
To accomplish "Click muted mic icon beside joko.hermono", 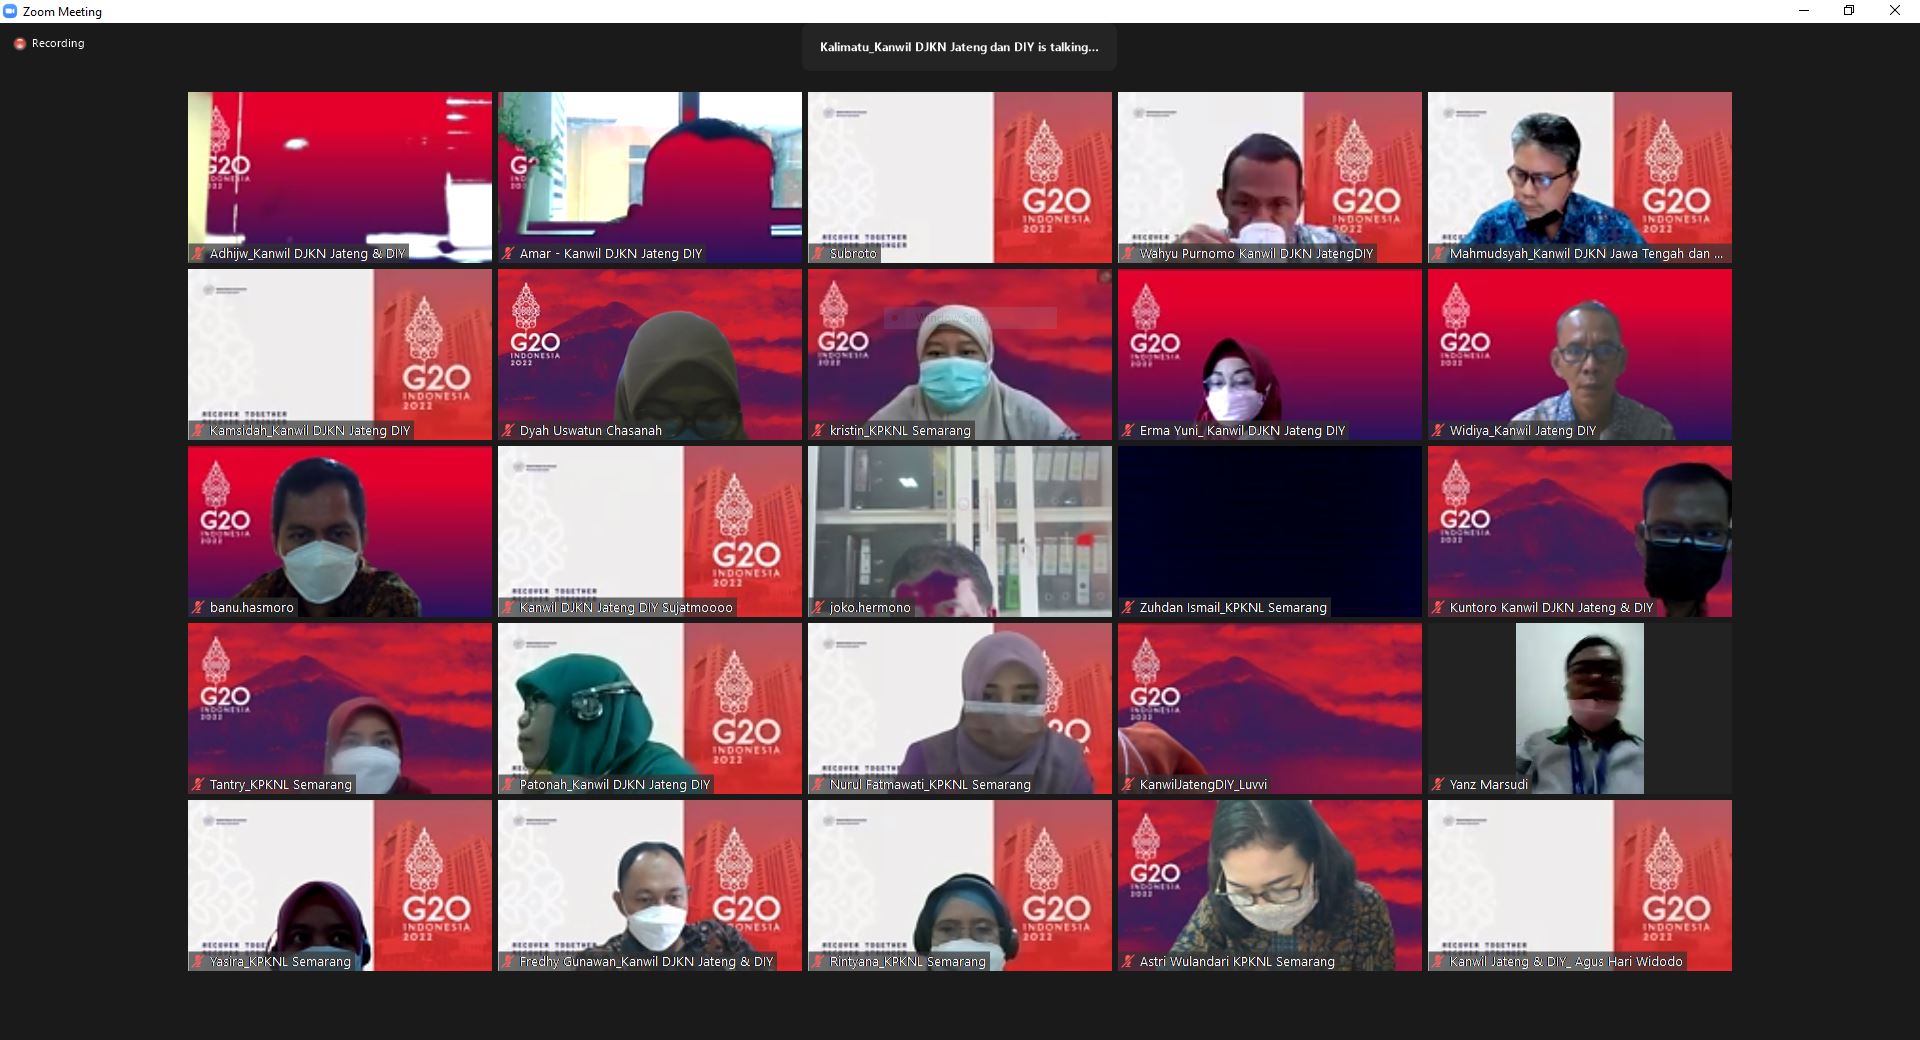I will point(818,608).
